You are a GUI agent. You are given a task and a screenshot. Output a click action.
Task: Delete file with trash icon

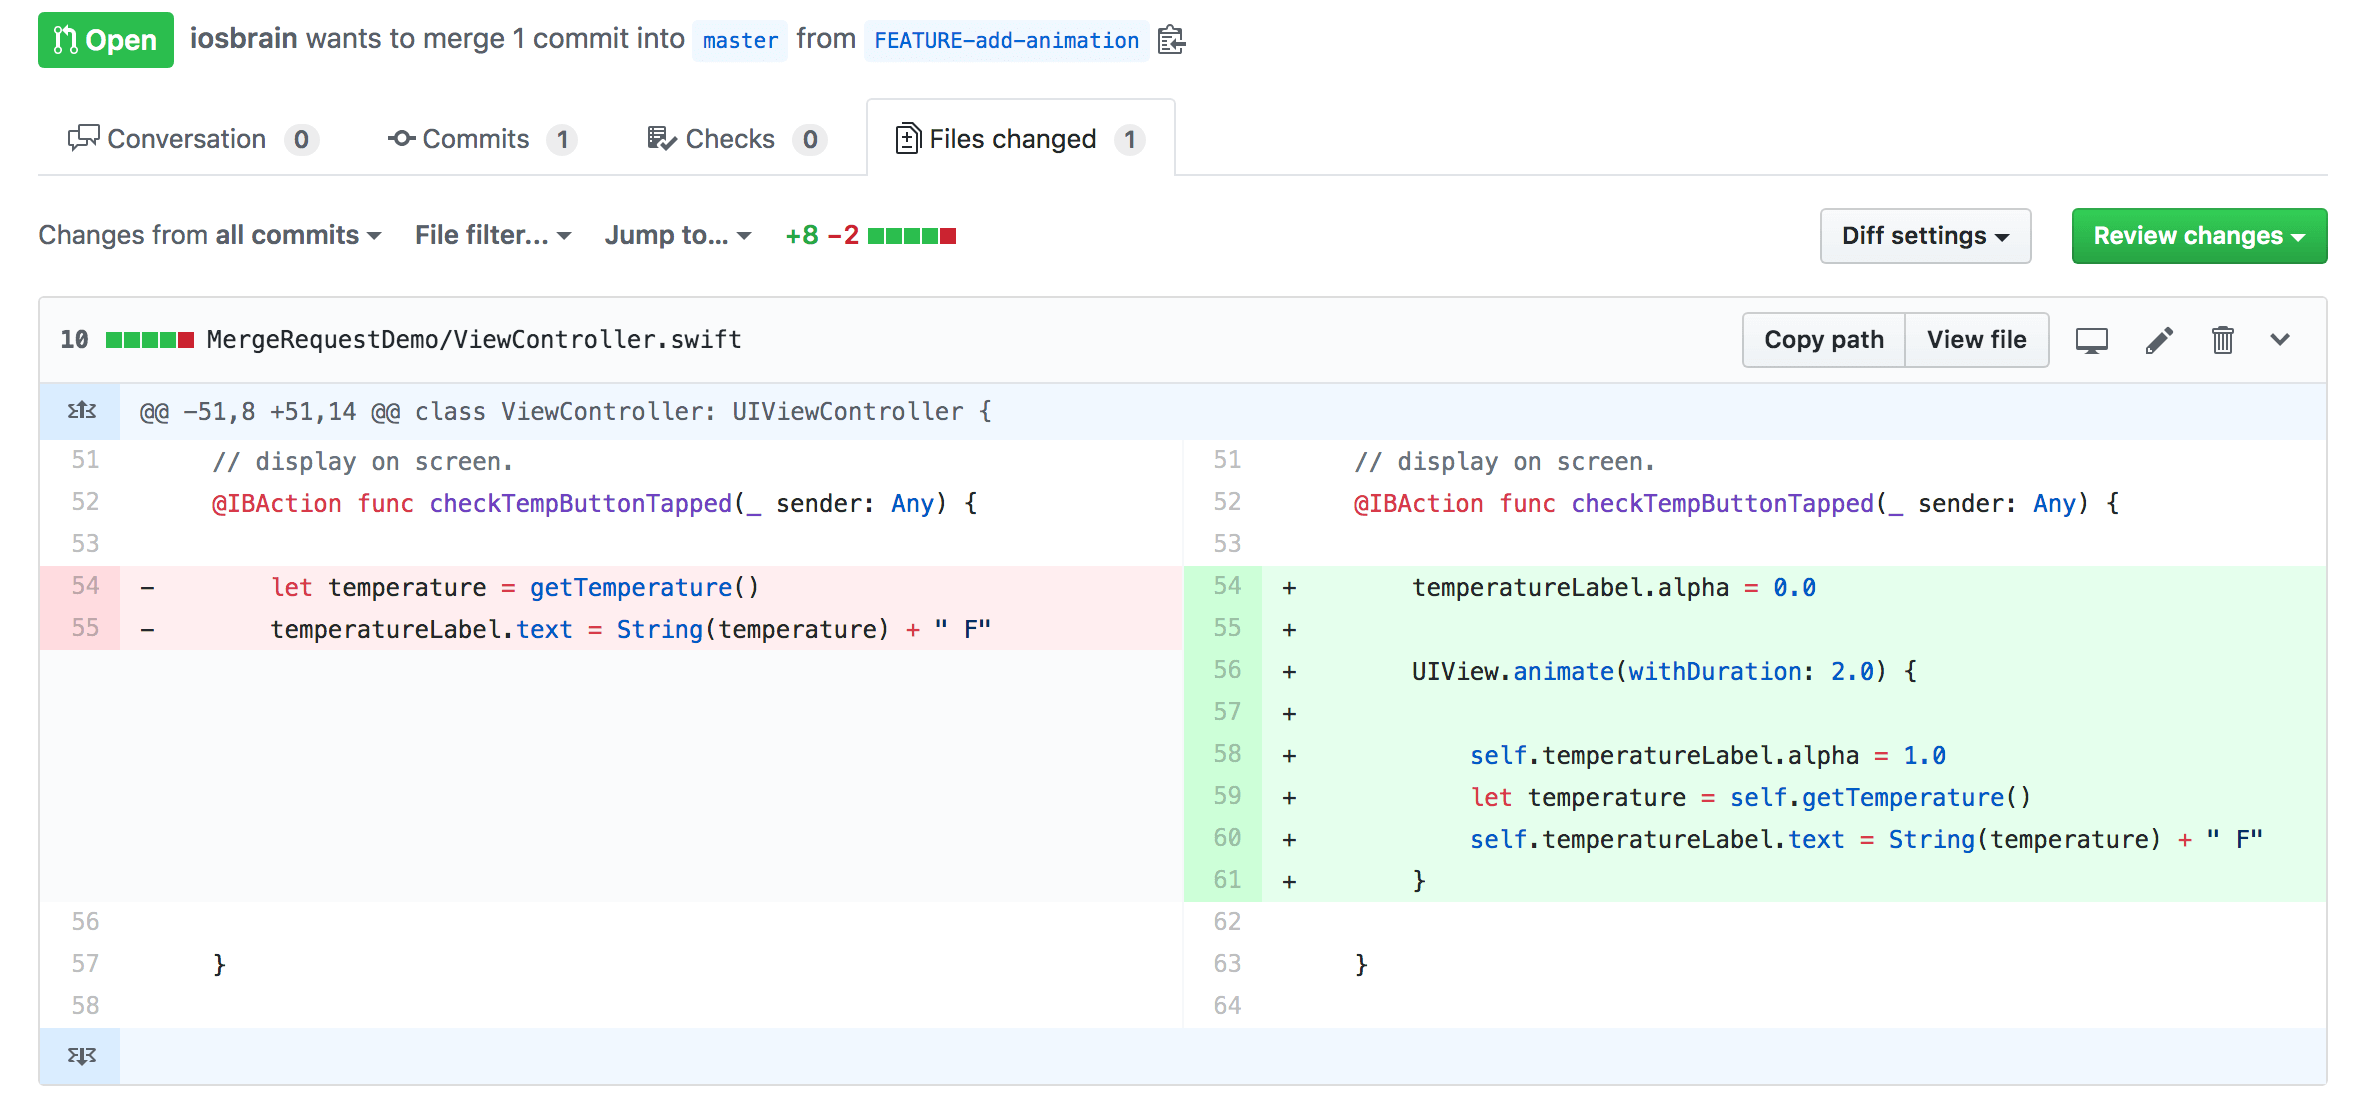[x=2222, y=340]
